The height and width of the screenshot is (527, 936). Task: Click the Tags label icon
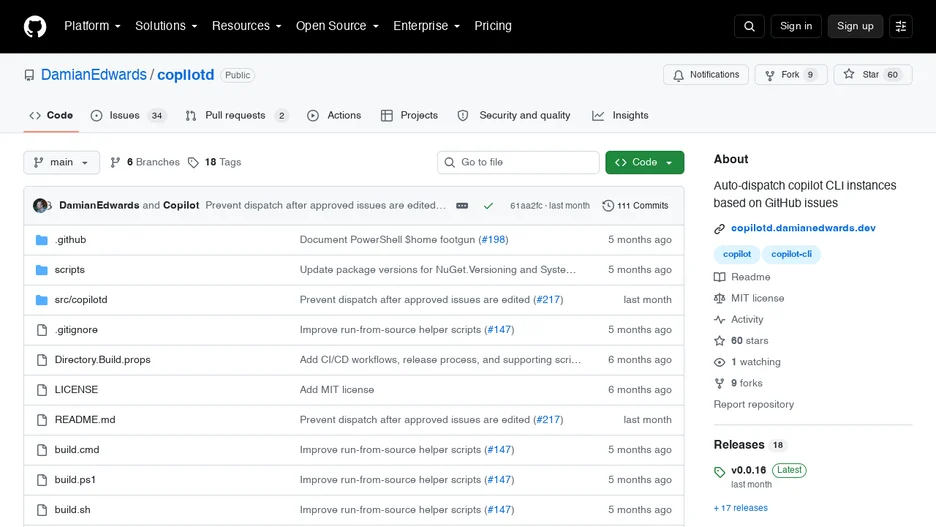tap(193, 162)
